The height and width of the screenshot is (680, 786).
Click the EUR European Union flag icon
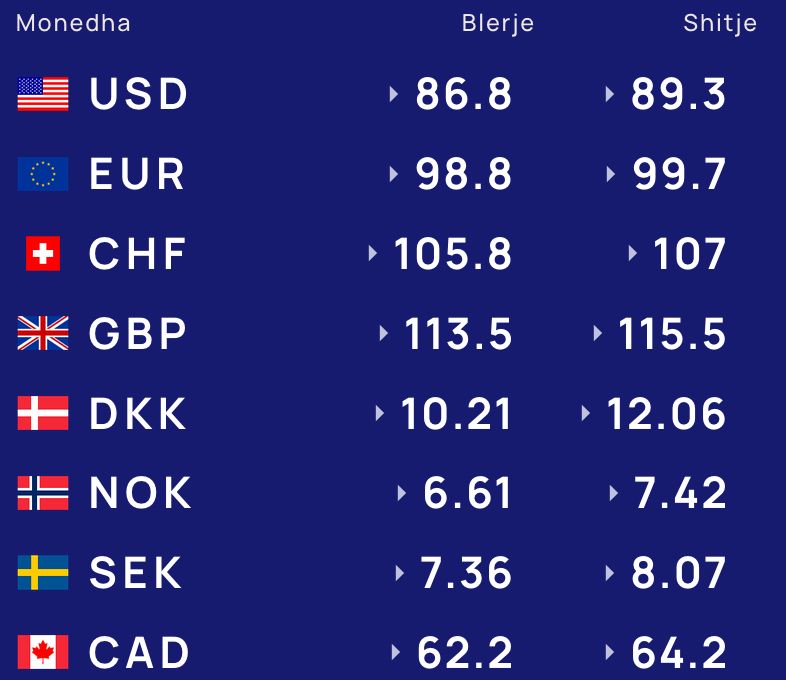click(x=43, y=174)
